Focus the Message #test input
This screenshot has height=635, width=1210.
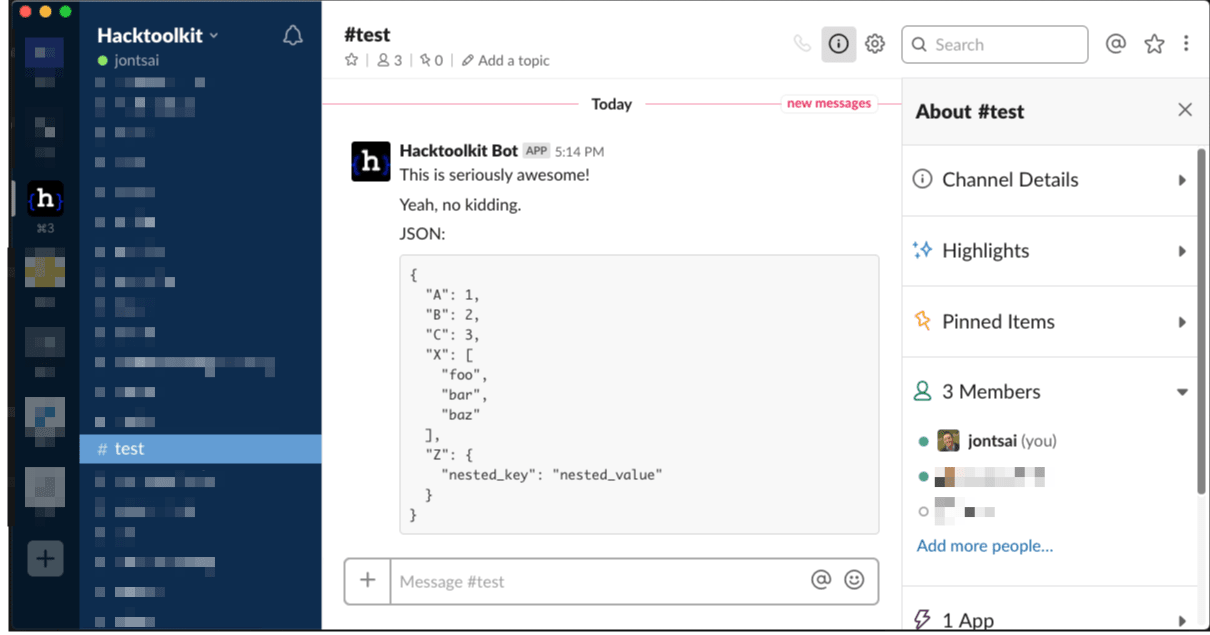600,581
